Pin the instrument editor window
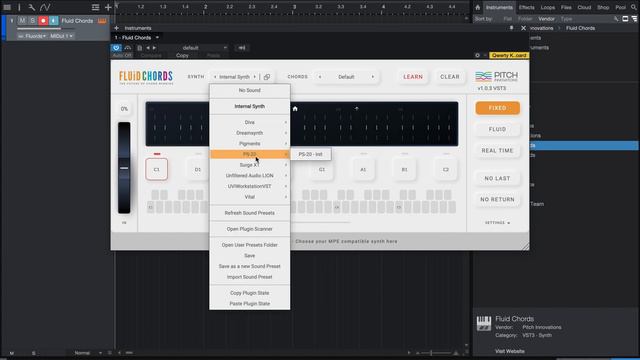 [511, 28]
